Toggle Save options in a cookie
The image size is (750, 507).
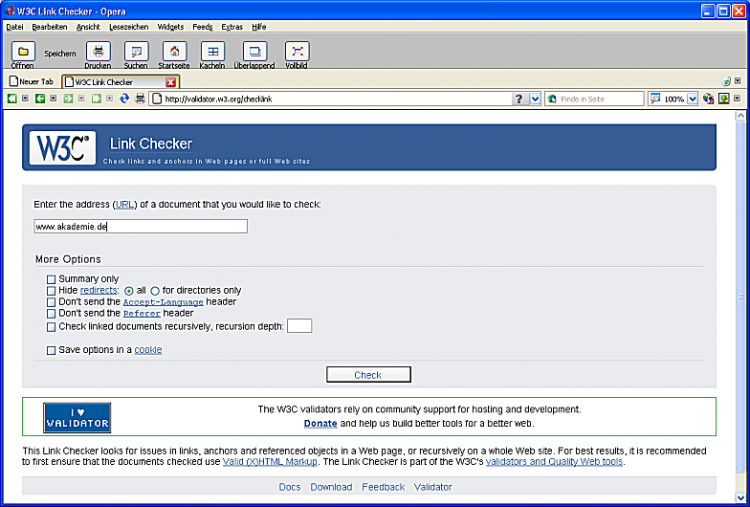(52, 350)
